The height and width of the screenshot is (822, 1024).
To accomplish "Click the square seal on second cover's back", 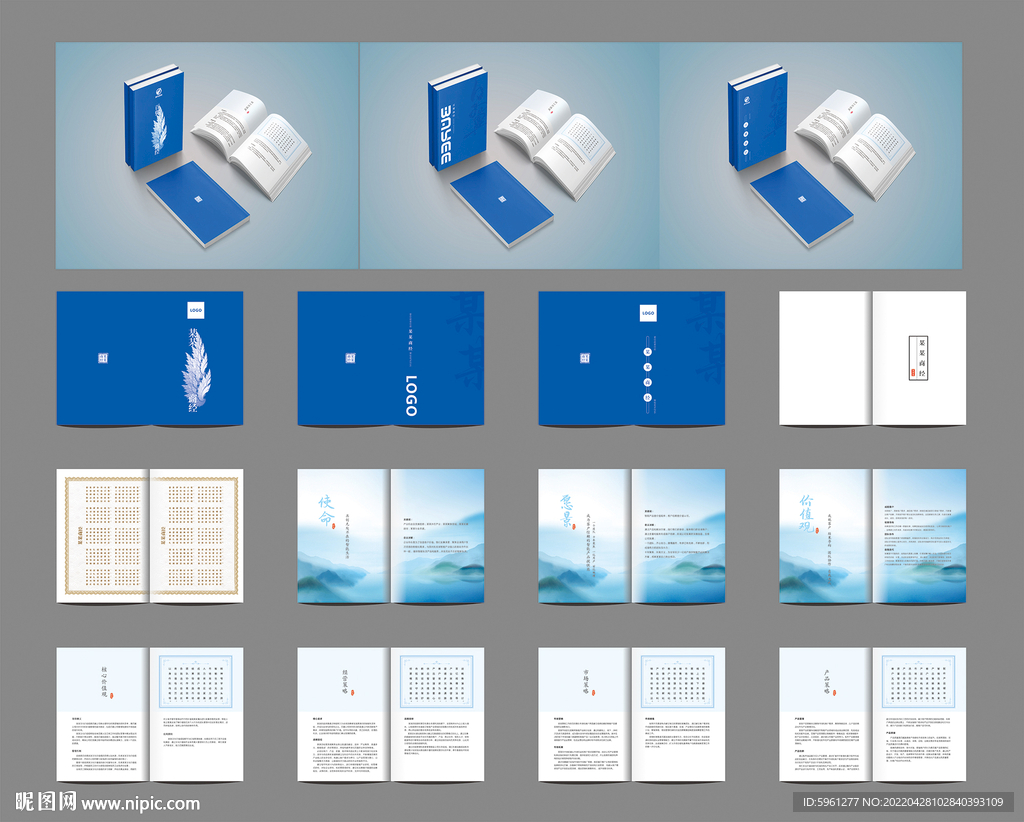I will click(x=349, y=359).
